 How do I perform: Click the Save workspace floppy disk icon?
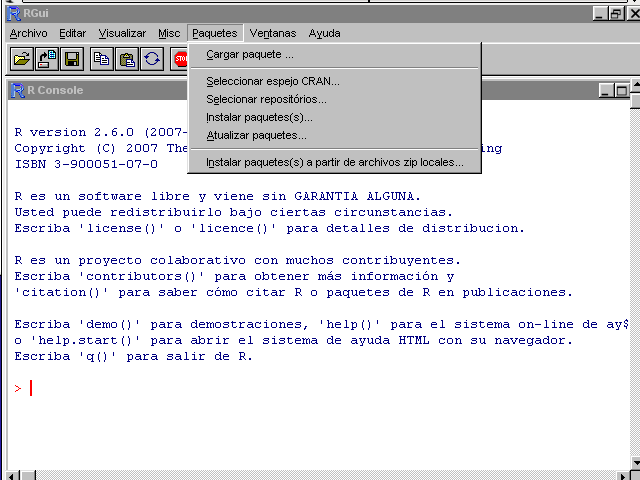(x=72, y=59)
